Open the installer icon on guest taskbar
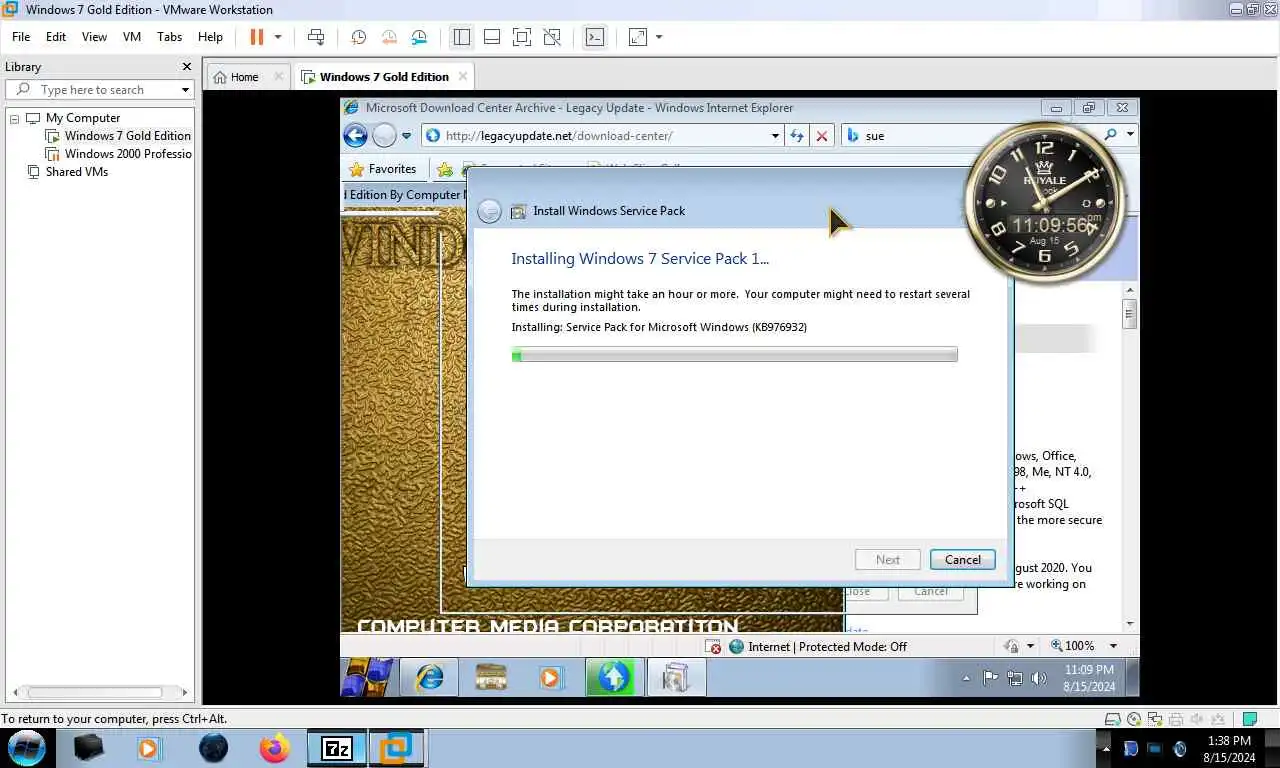The width and height of the screenshot is (1280, 768). (676, 677)
